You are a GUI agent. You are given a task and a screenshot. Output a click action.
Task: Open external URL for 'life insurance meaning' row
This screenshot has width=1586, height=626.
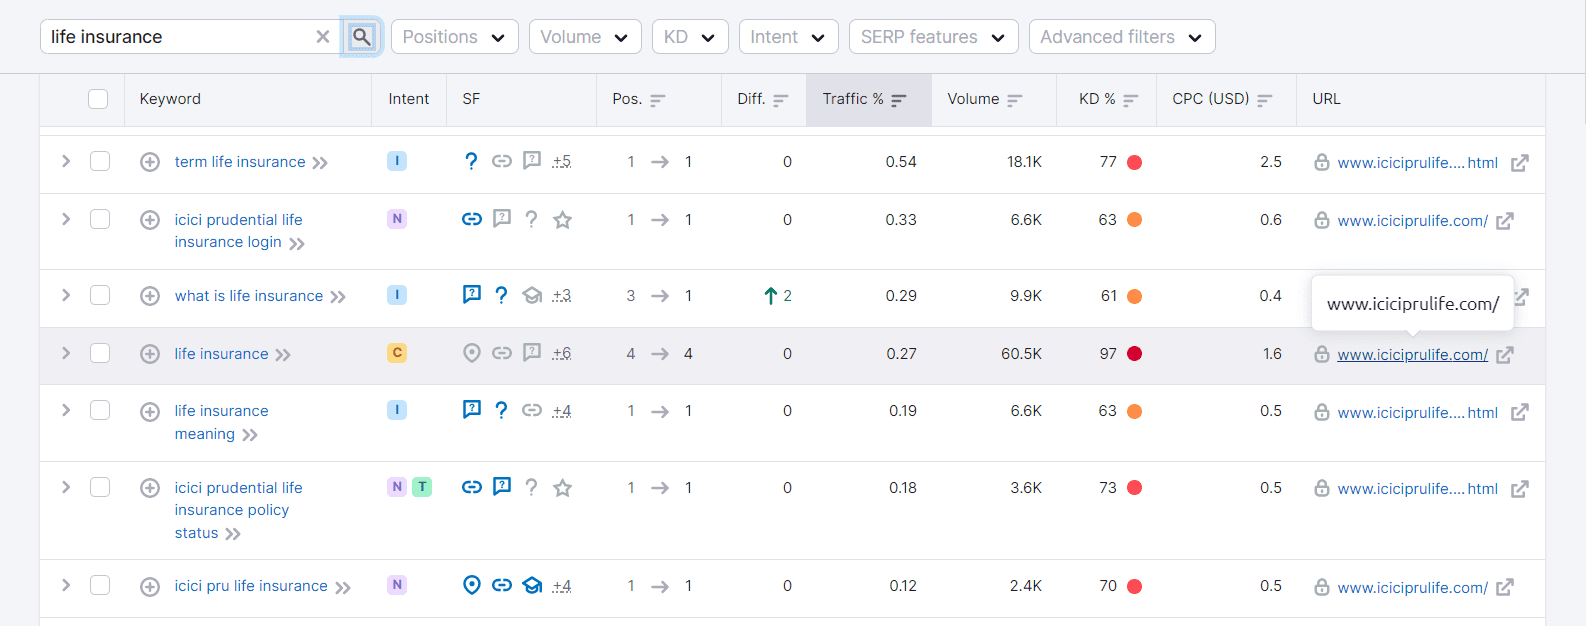[x=1520, y=412]
